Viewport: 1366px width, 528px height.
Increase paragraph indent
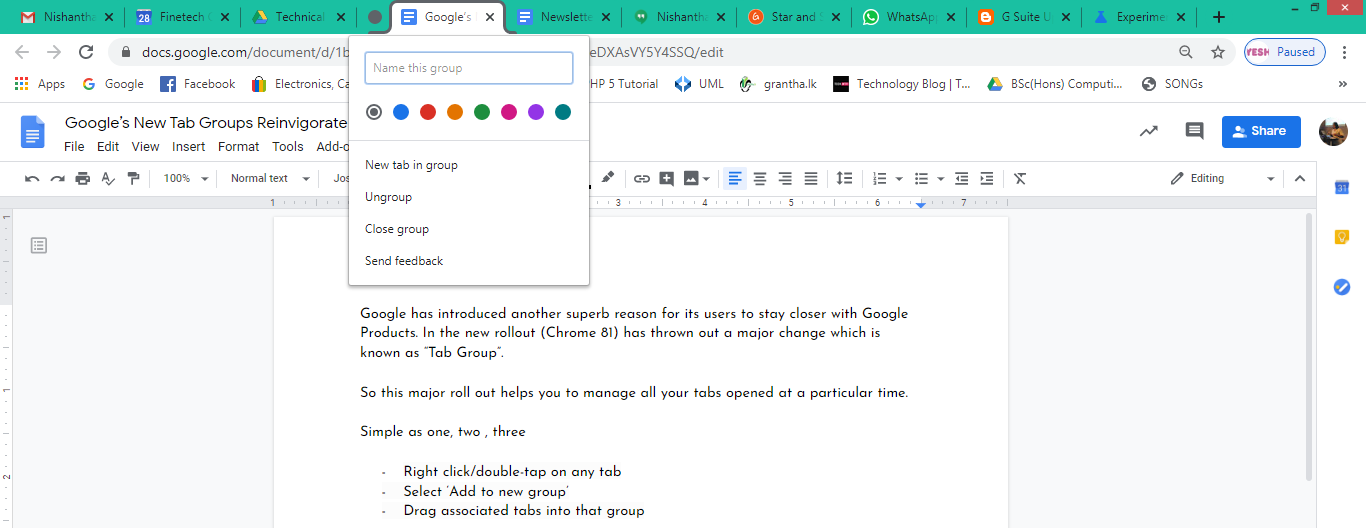(x=986, y=179)
